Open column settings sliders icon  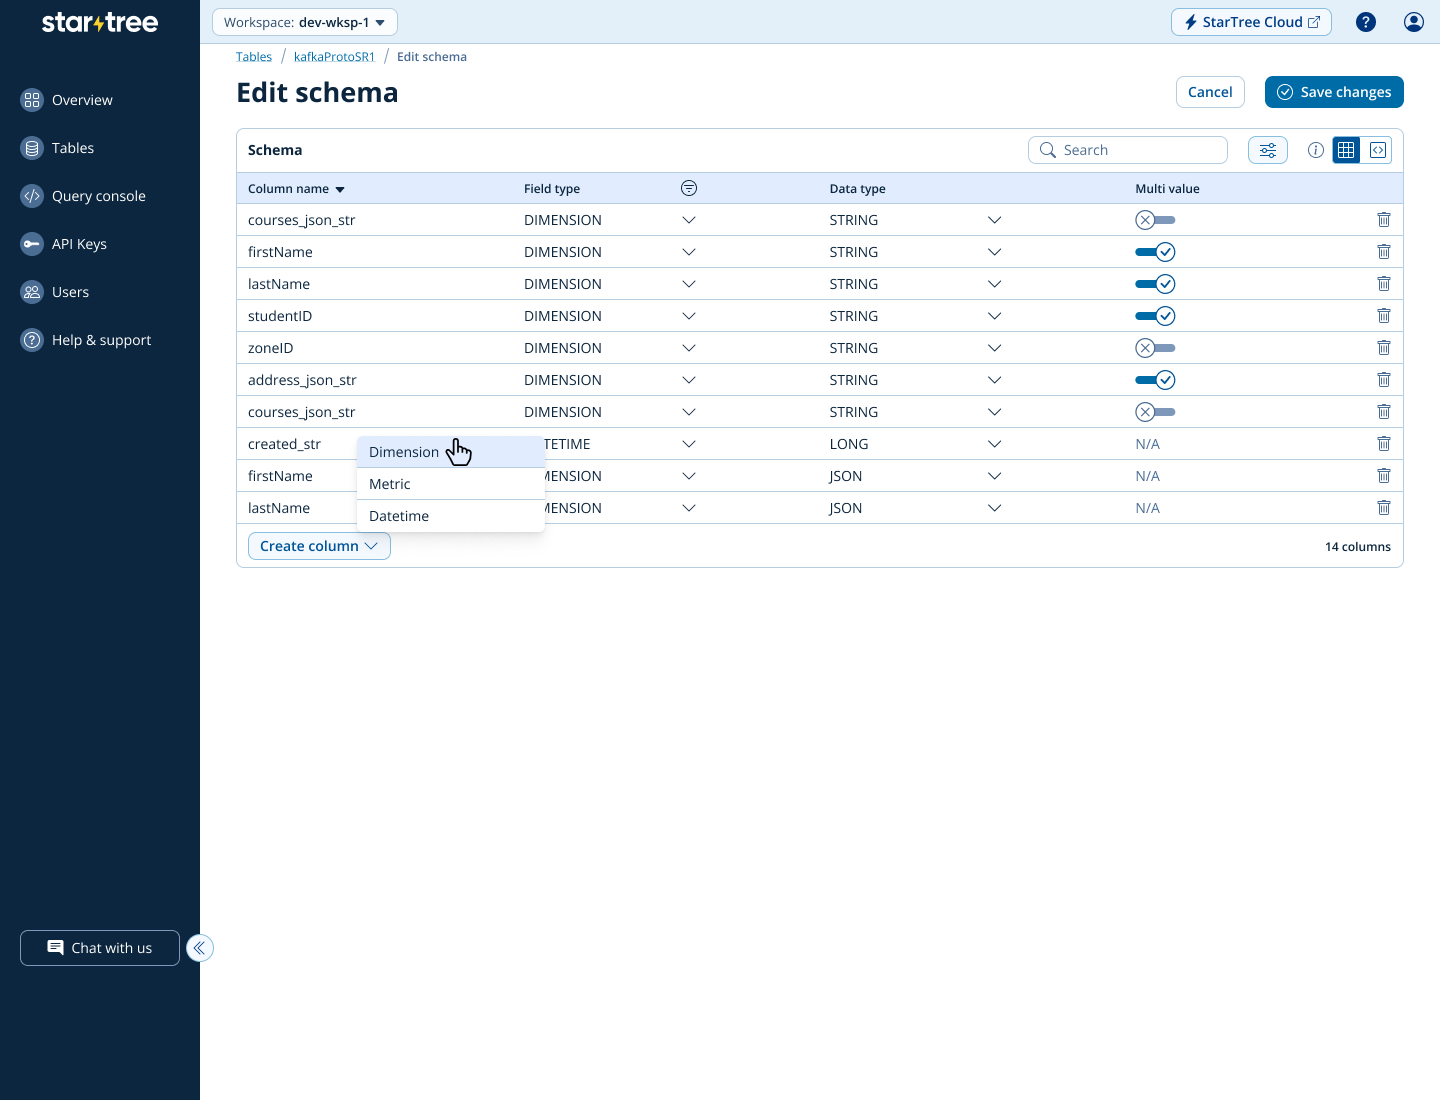[x=1267, y=150]
